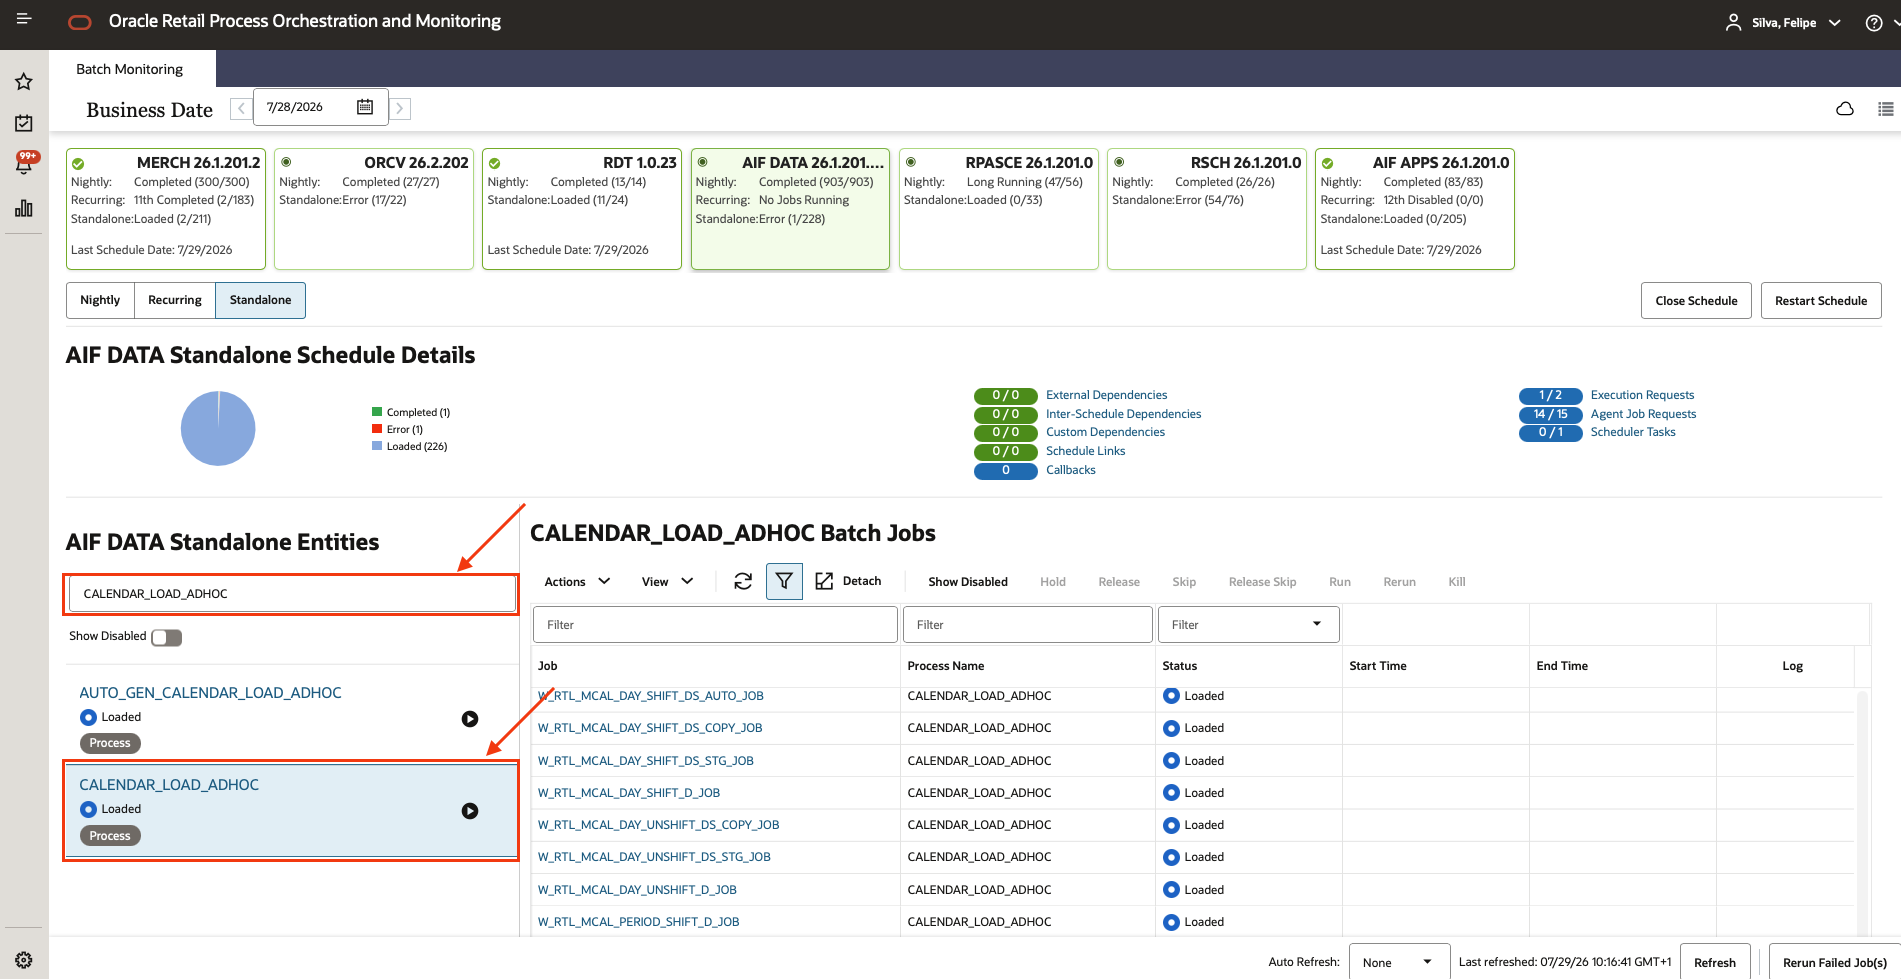Click the user profile icon for Silva, Felipe
The height and width of the screenshot is (979, 1901).
1733,22
